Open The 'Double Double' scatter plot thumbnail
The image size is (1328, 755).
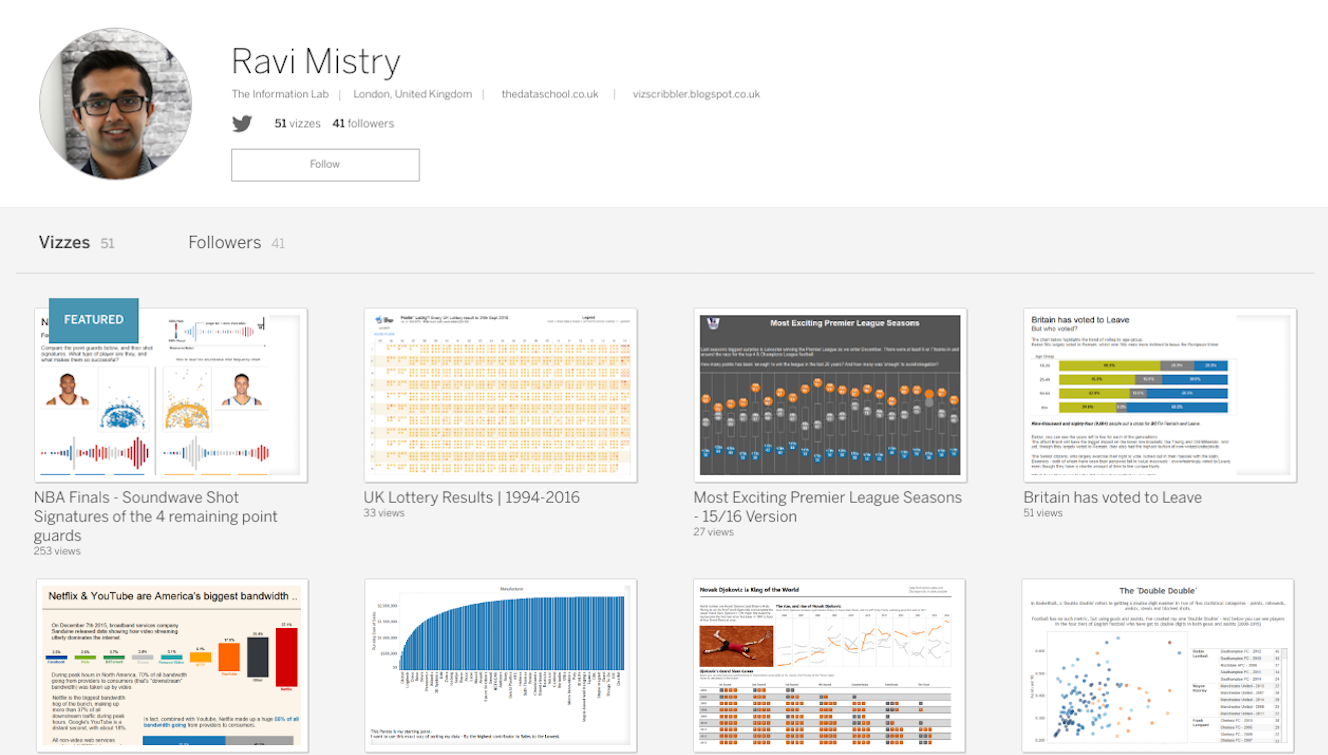pyautogui.click(x=1158, y=665)
